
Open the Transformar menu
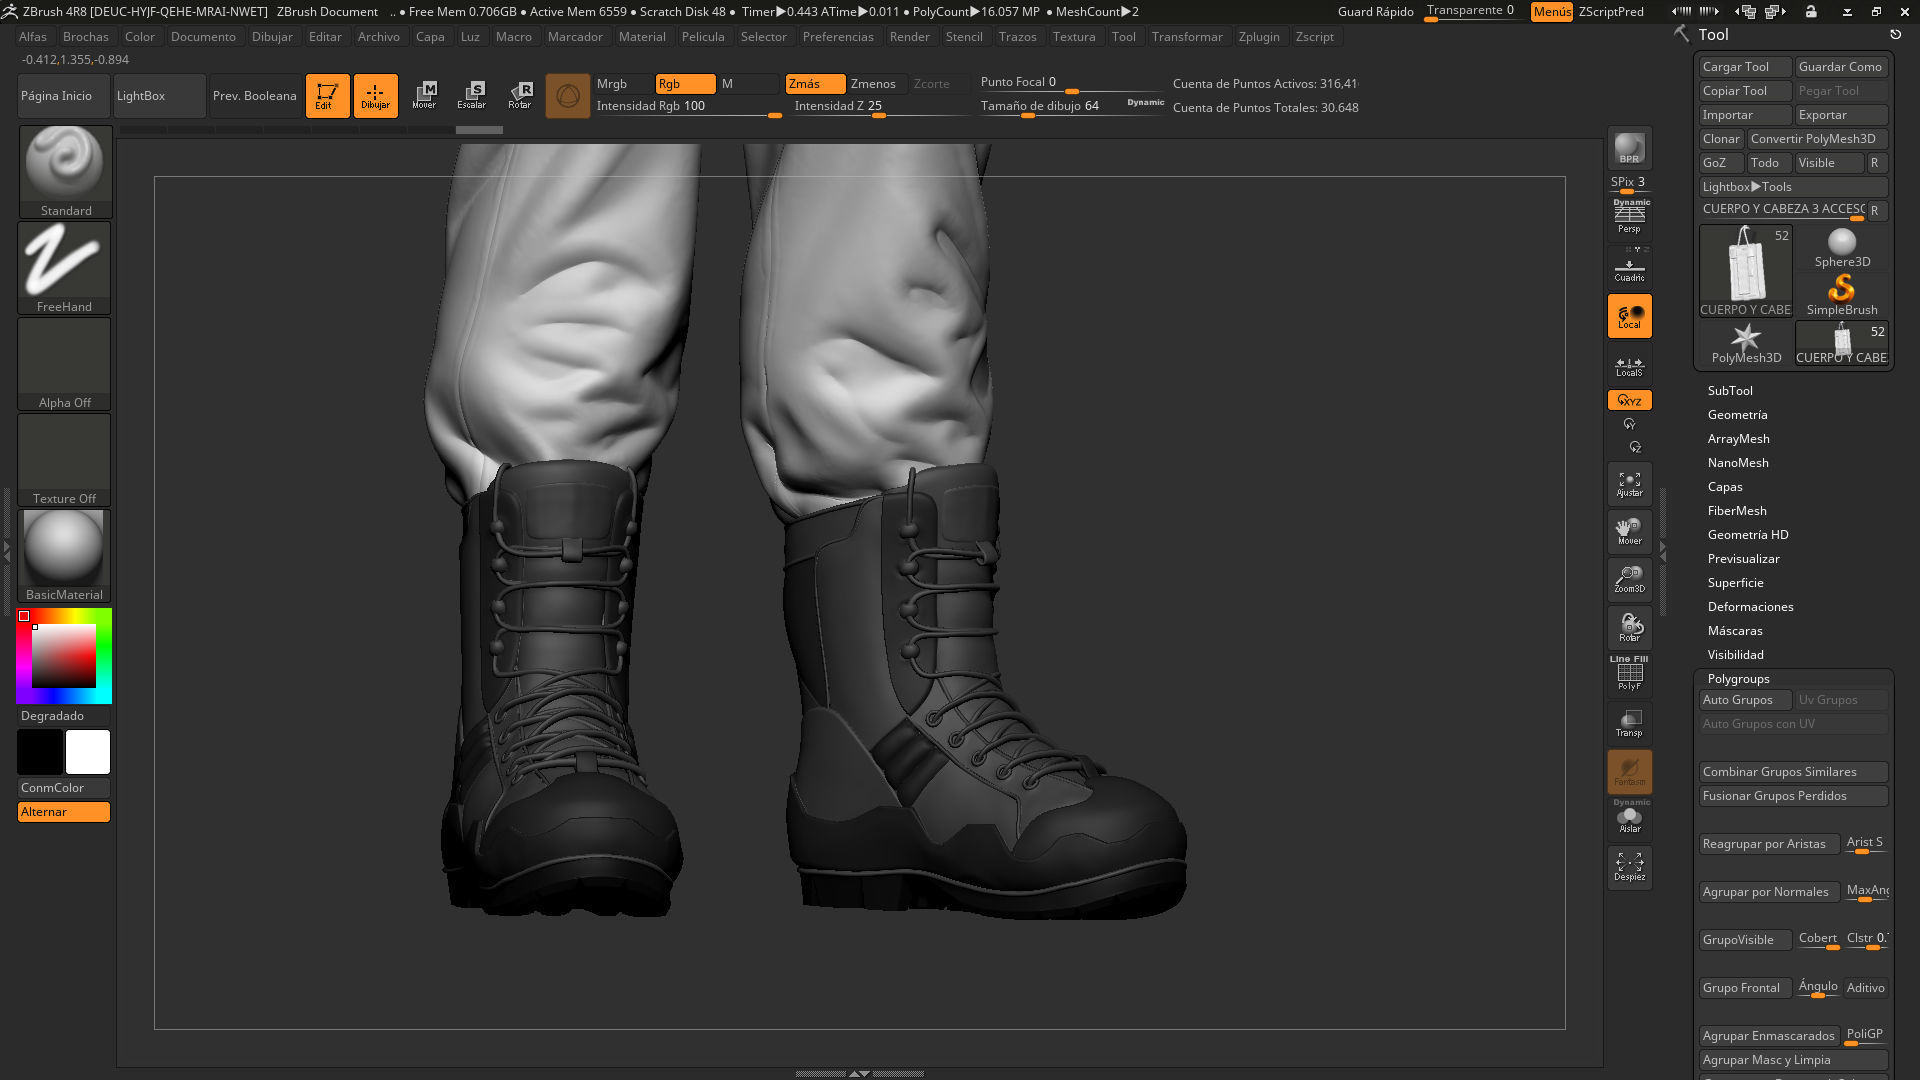coord(1187,37)
